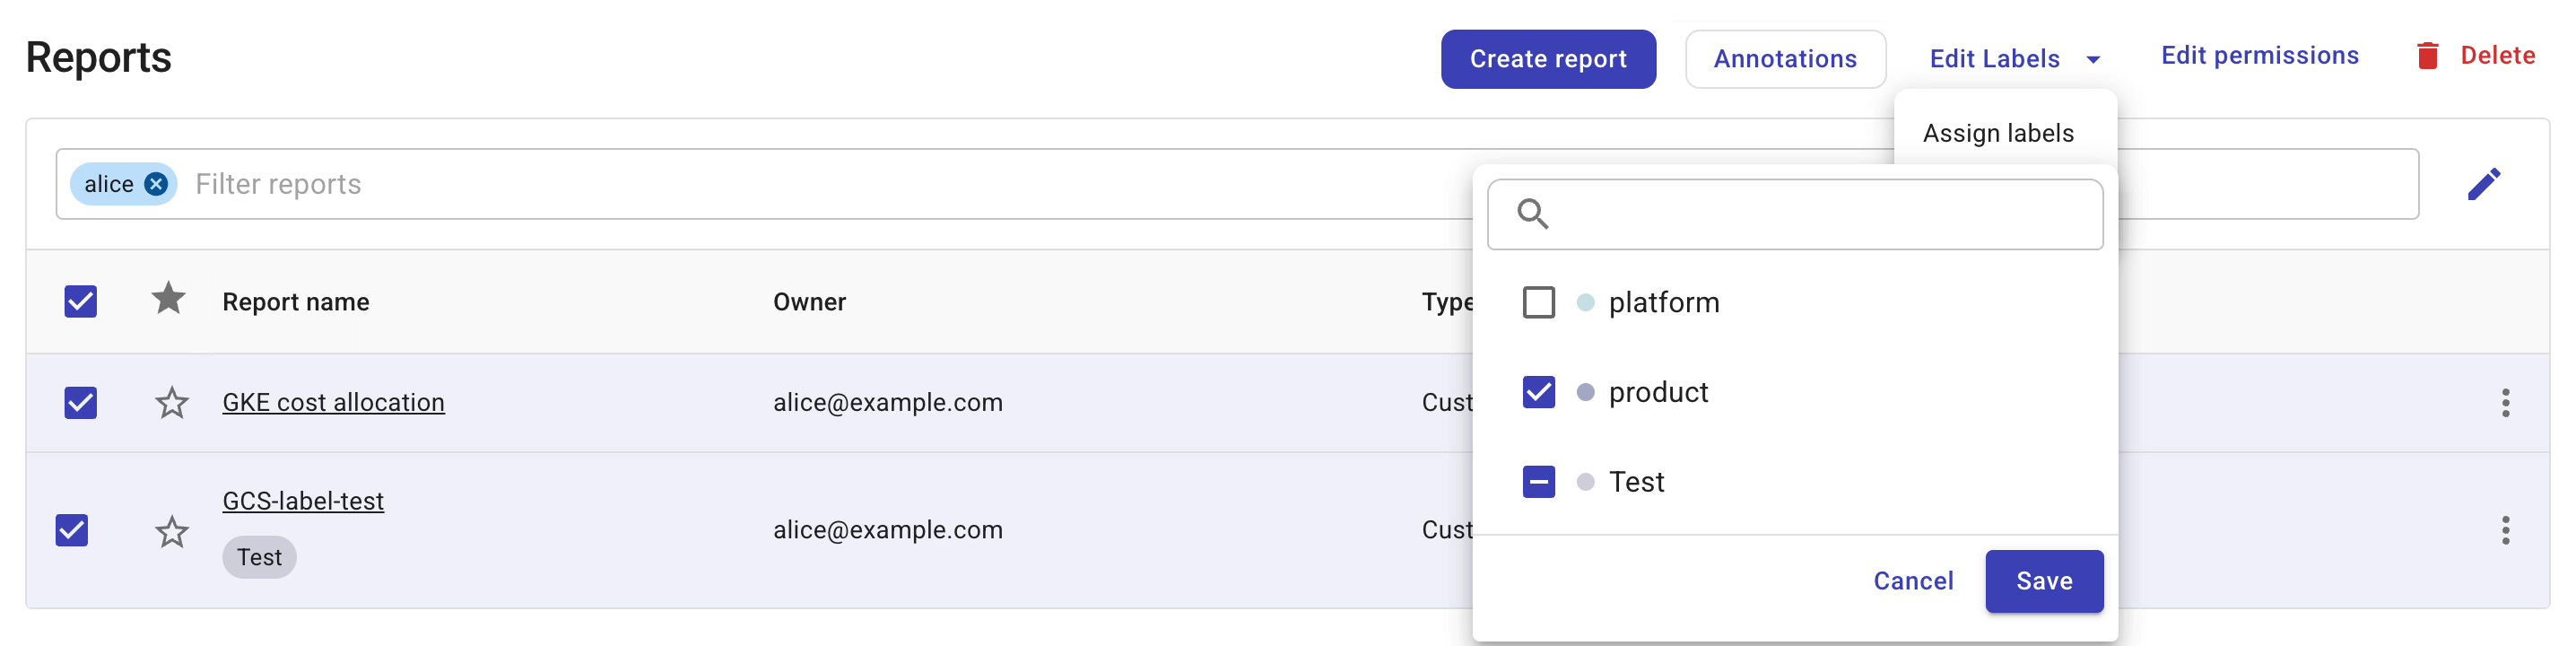Open the Annotations button
This screenshot has width=2576, height=646.
click(1785, 59)
